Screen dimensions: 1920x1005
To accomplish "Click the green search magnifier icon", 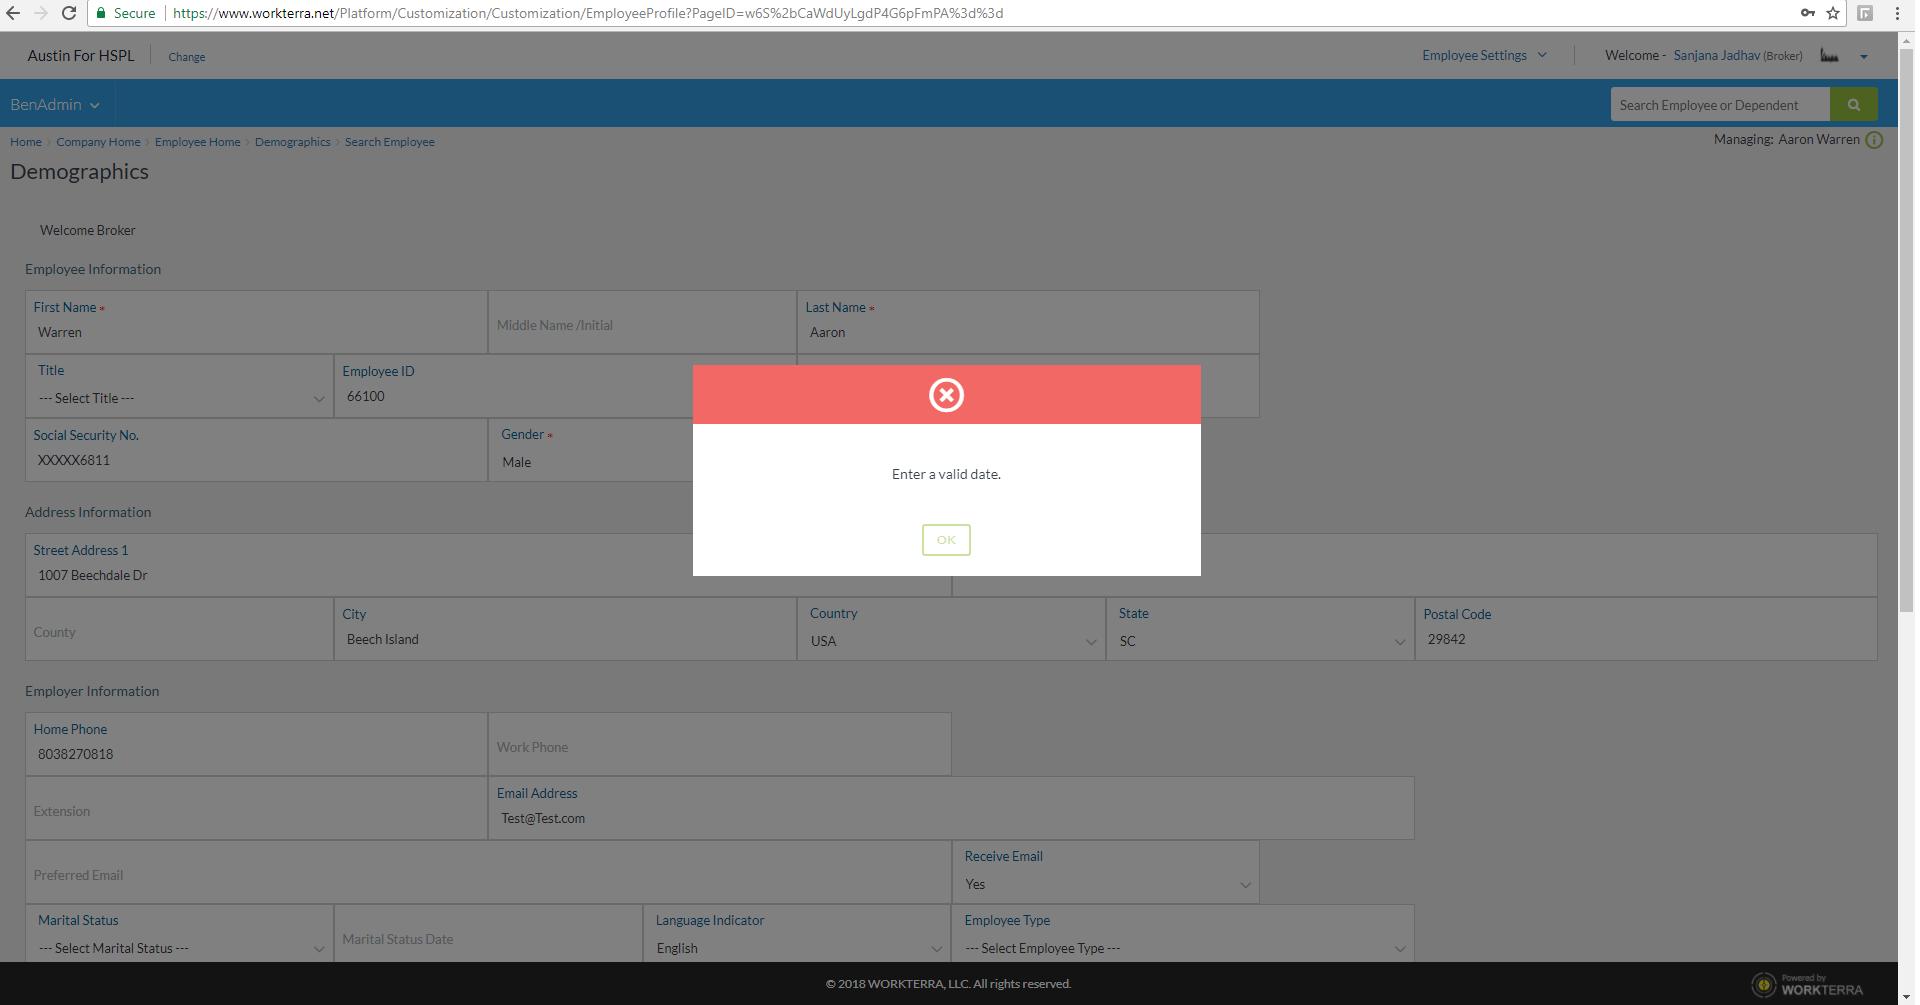I will tap(1853, 105).
